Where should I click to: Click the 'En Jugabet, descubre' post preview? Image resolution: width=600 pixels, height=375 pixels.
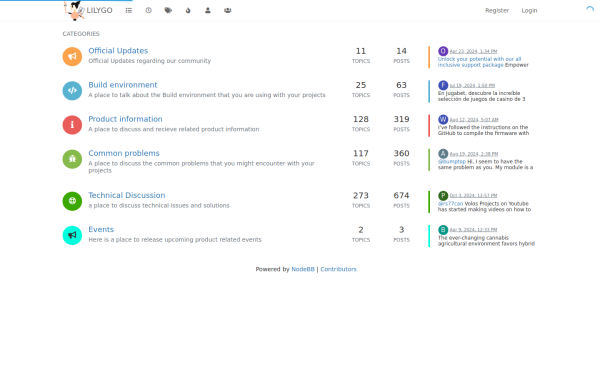481,96
